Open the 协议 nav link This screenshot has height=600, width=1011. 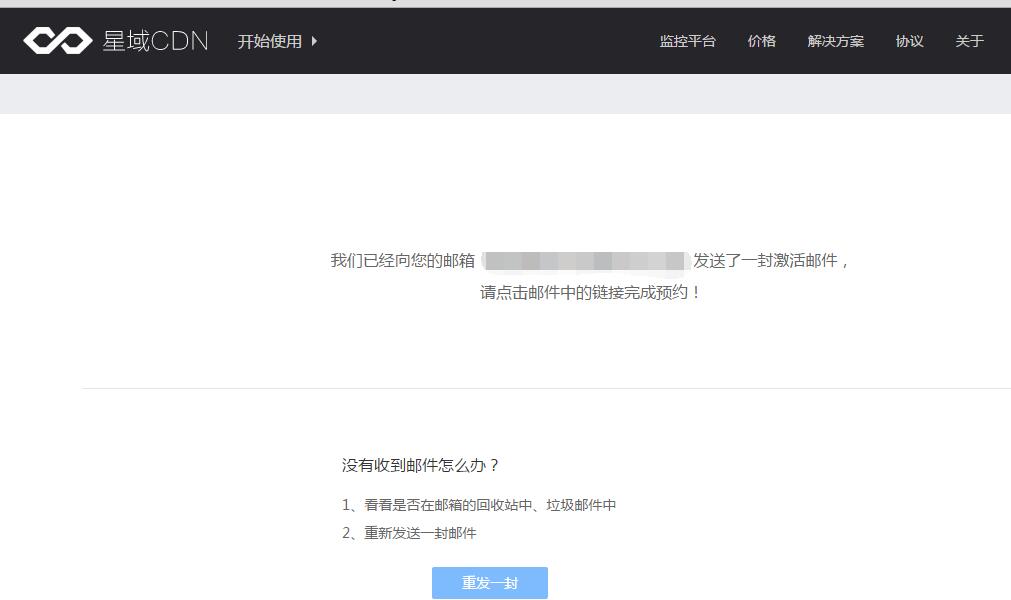pyautogui.click(x=909, y=41)
